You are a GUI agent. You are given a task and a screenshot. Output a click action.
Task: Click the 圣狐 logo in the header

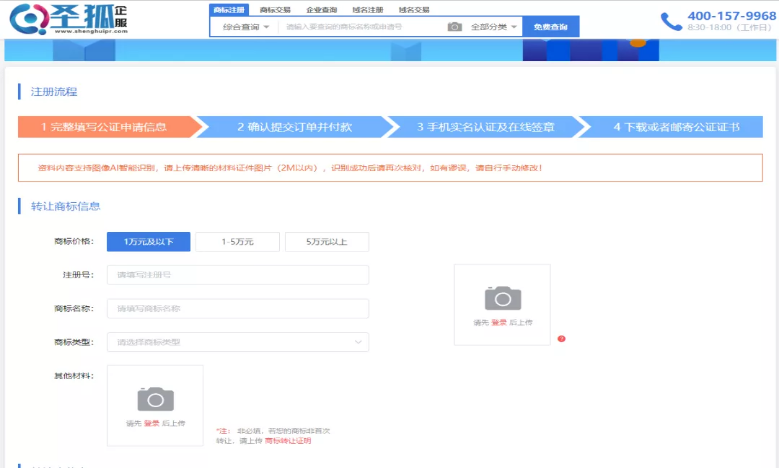coord(70,19)
